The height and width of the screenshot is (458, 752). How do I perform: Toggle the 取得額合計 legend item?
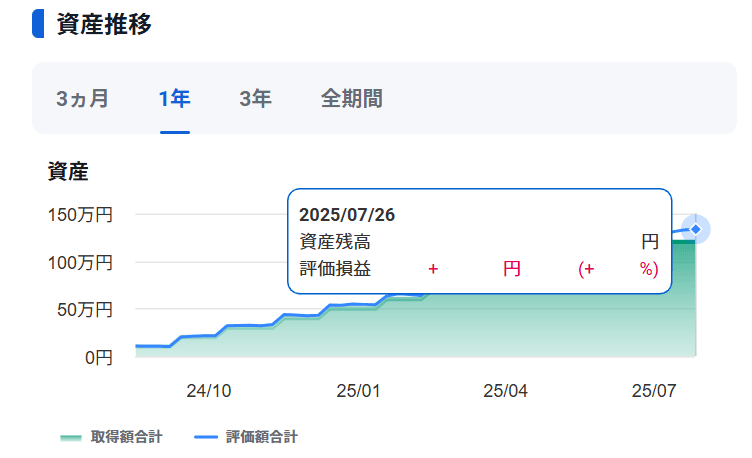click(111, 437)
